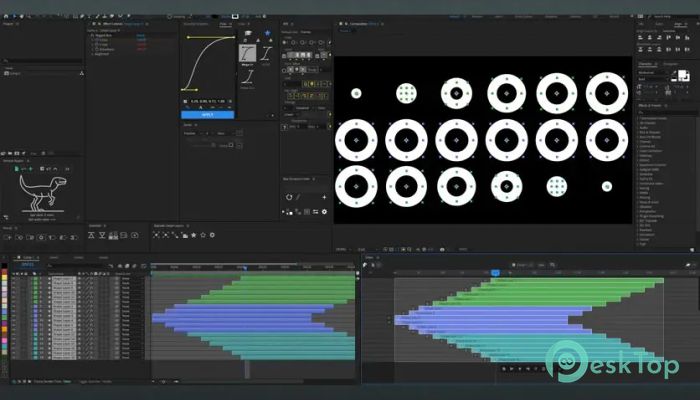The width and height of the screenshot is (700, 400).
Task: Click the blue current-time indicator in the left timeline
Action: [245, 268]
